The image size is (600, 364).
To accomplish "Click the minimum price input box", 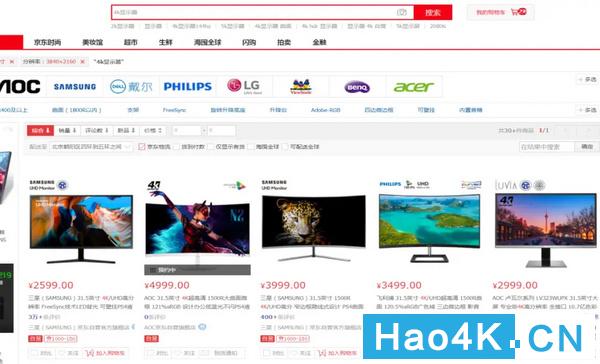I will click(187, 131).
